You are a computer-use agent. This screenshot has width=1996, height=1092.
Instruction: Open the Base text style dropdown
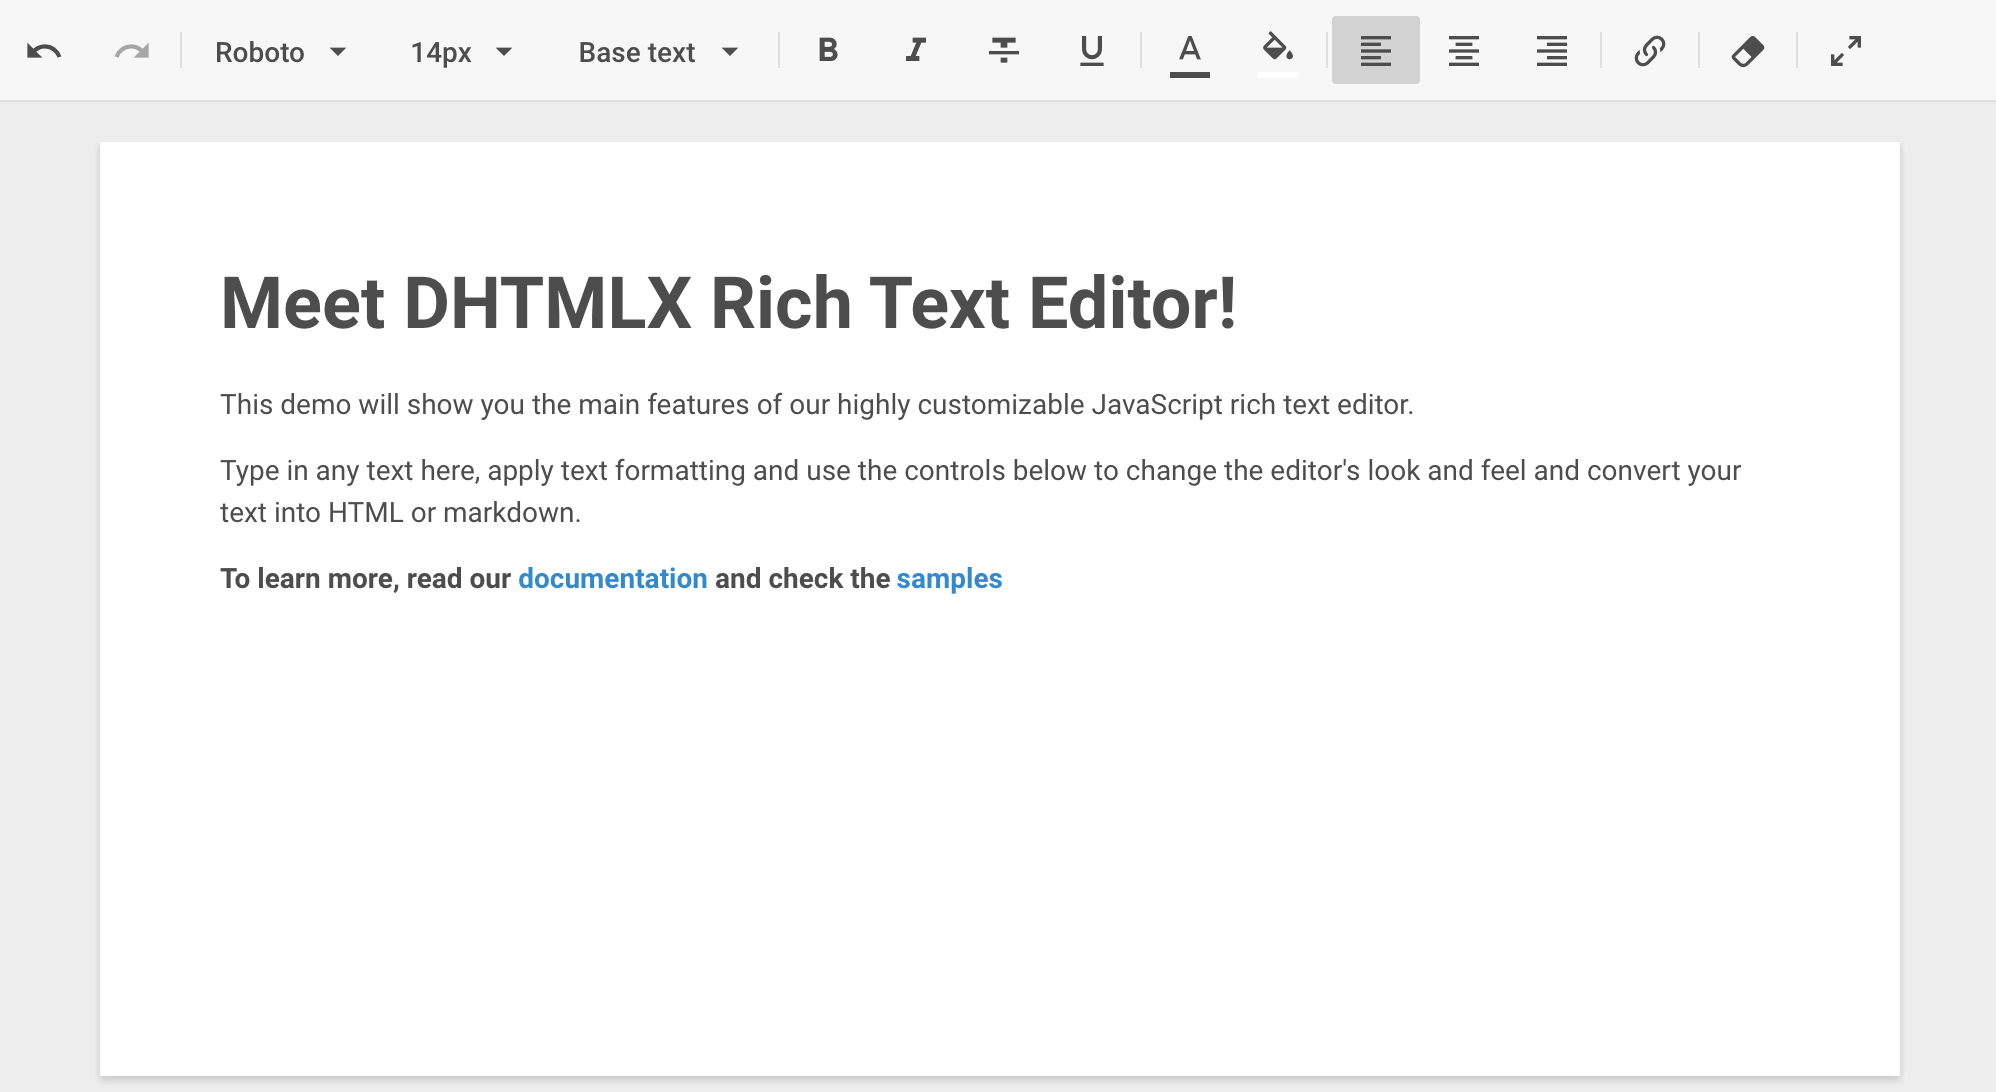(659, 51)
